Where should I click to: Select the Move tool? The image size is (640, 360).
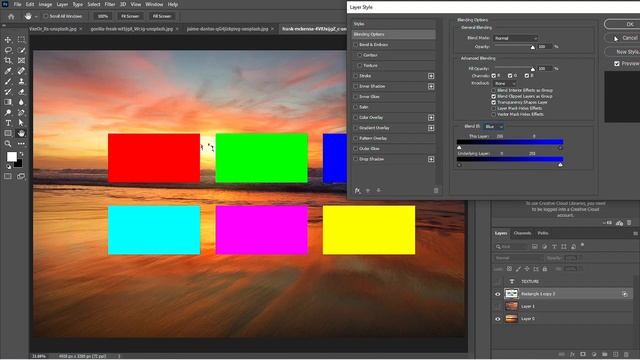8,40
